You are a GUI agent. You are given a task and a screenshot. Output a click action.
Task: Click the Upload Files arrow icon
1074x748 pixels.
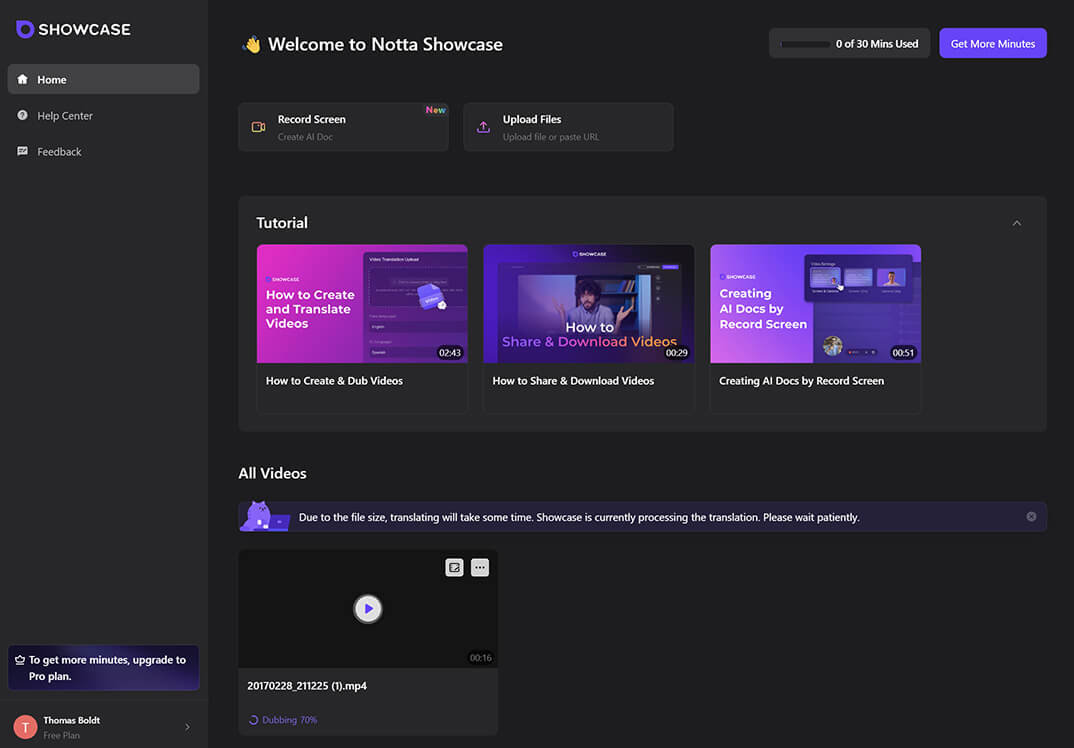click(x=483, y=127)
